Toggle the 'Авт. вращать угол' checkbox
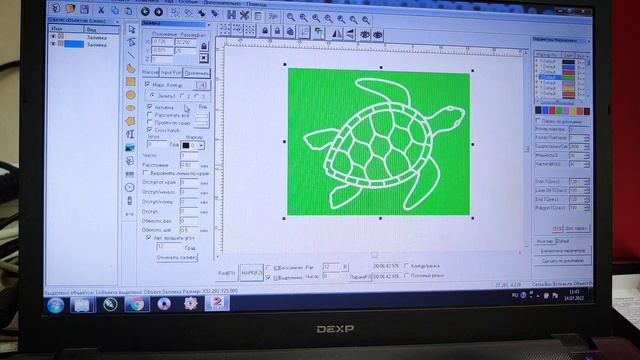The image size is (640, 360). [x=148, y=237]
